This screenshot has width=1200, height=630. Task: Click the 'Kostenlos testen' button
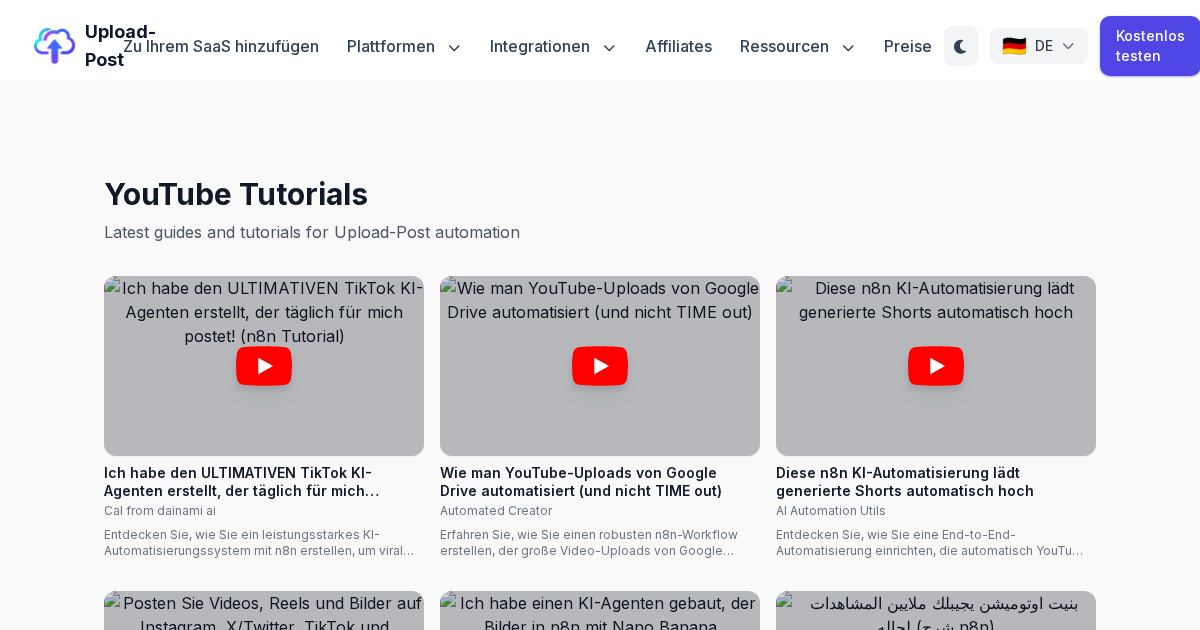coord(1150,46)
